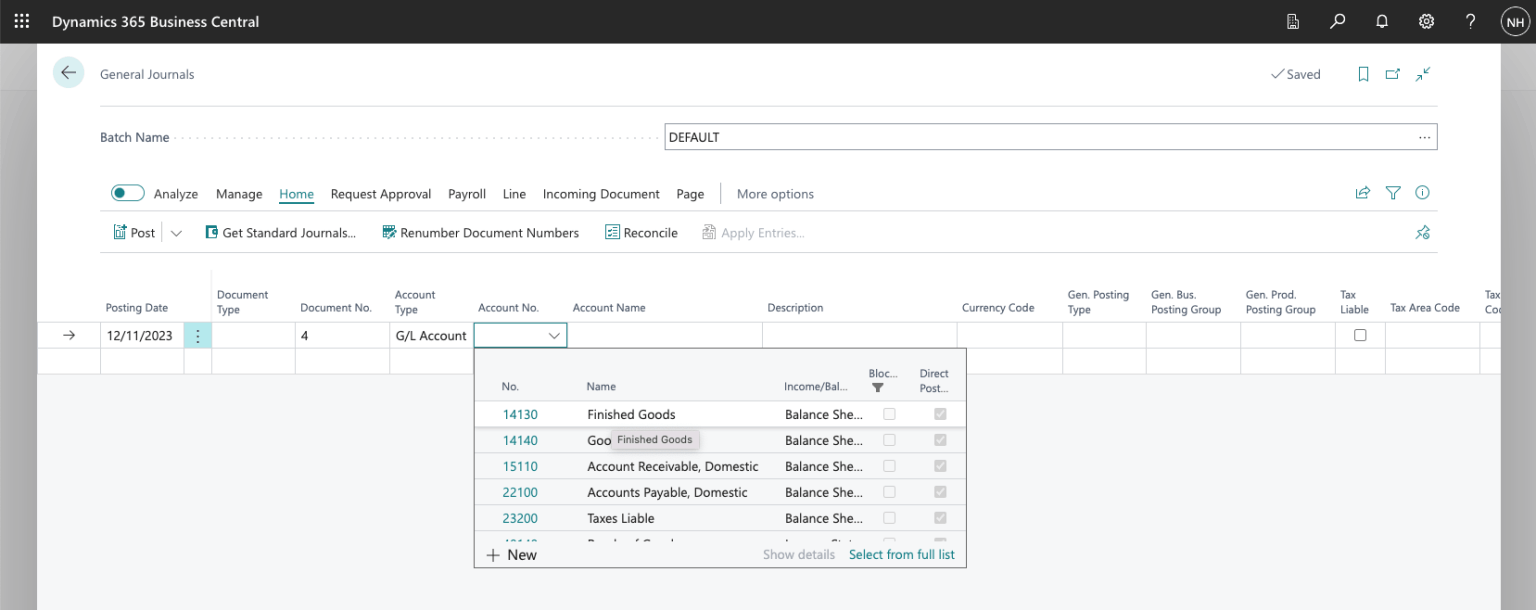Click the share icon above toolbar
This screenshot has height=610, width=1536.
(x=1362, y=193)
